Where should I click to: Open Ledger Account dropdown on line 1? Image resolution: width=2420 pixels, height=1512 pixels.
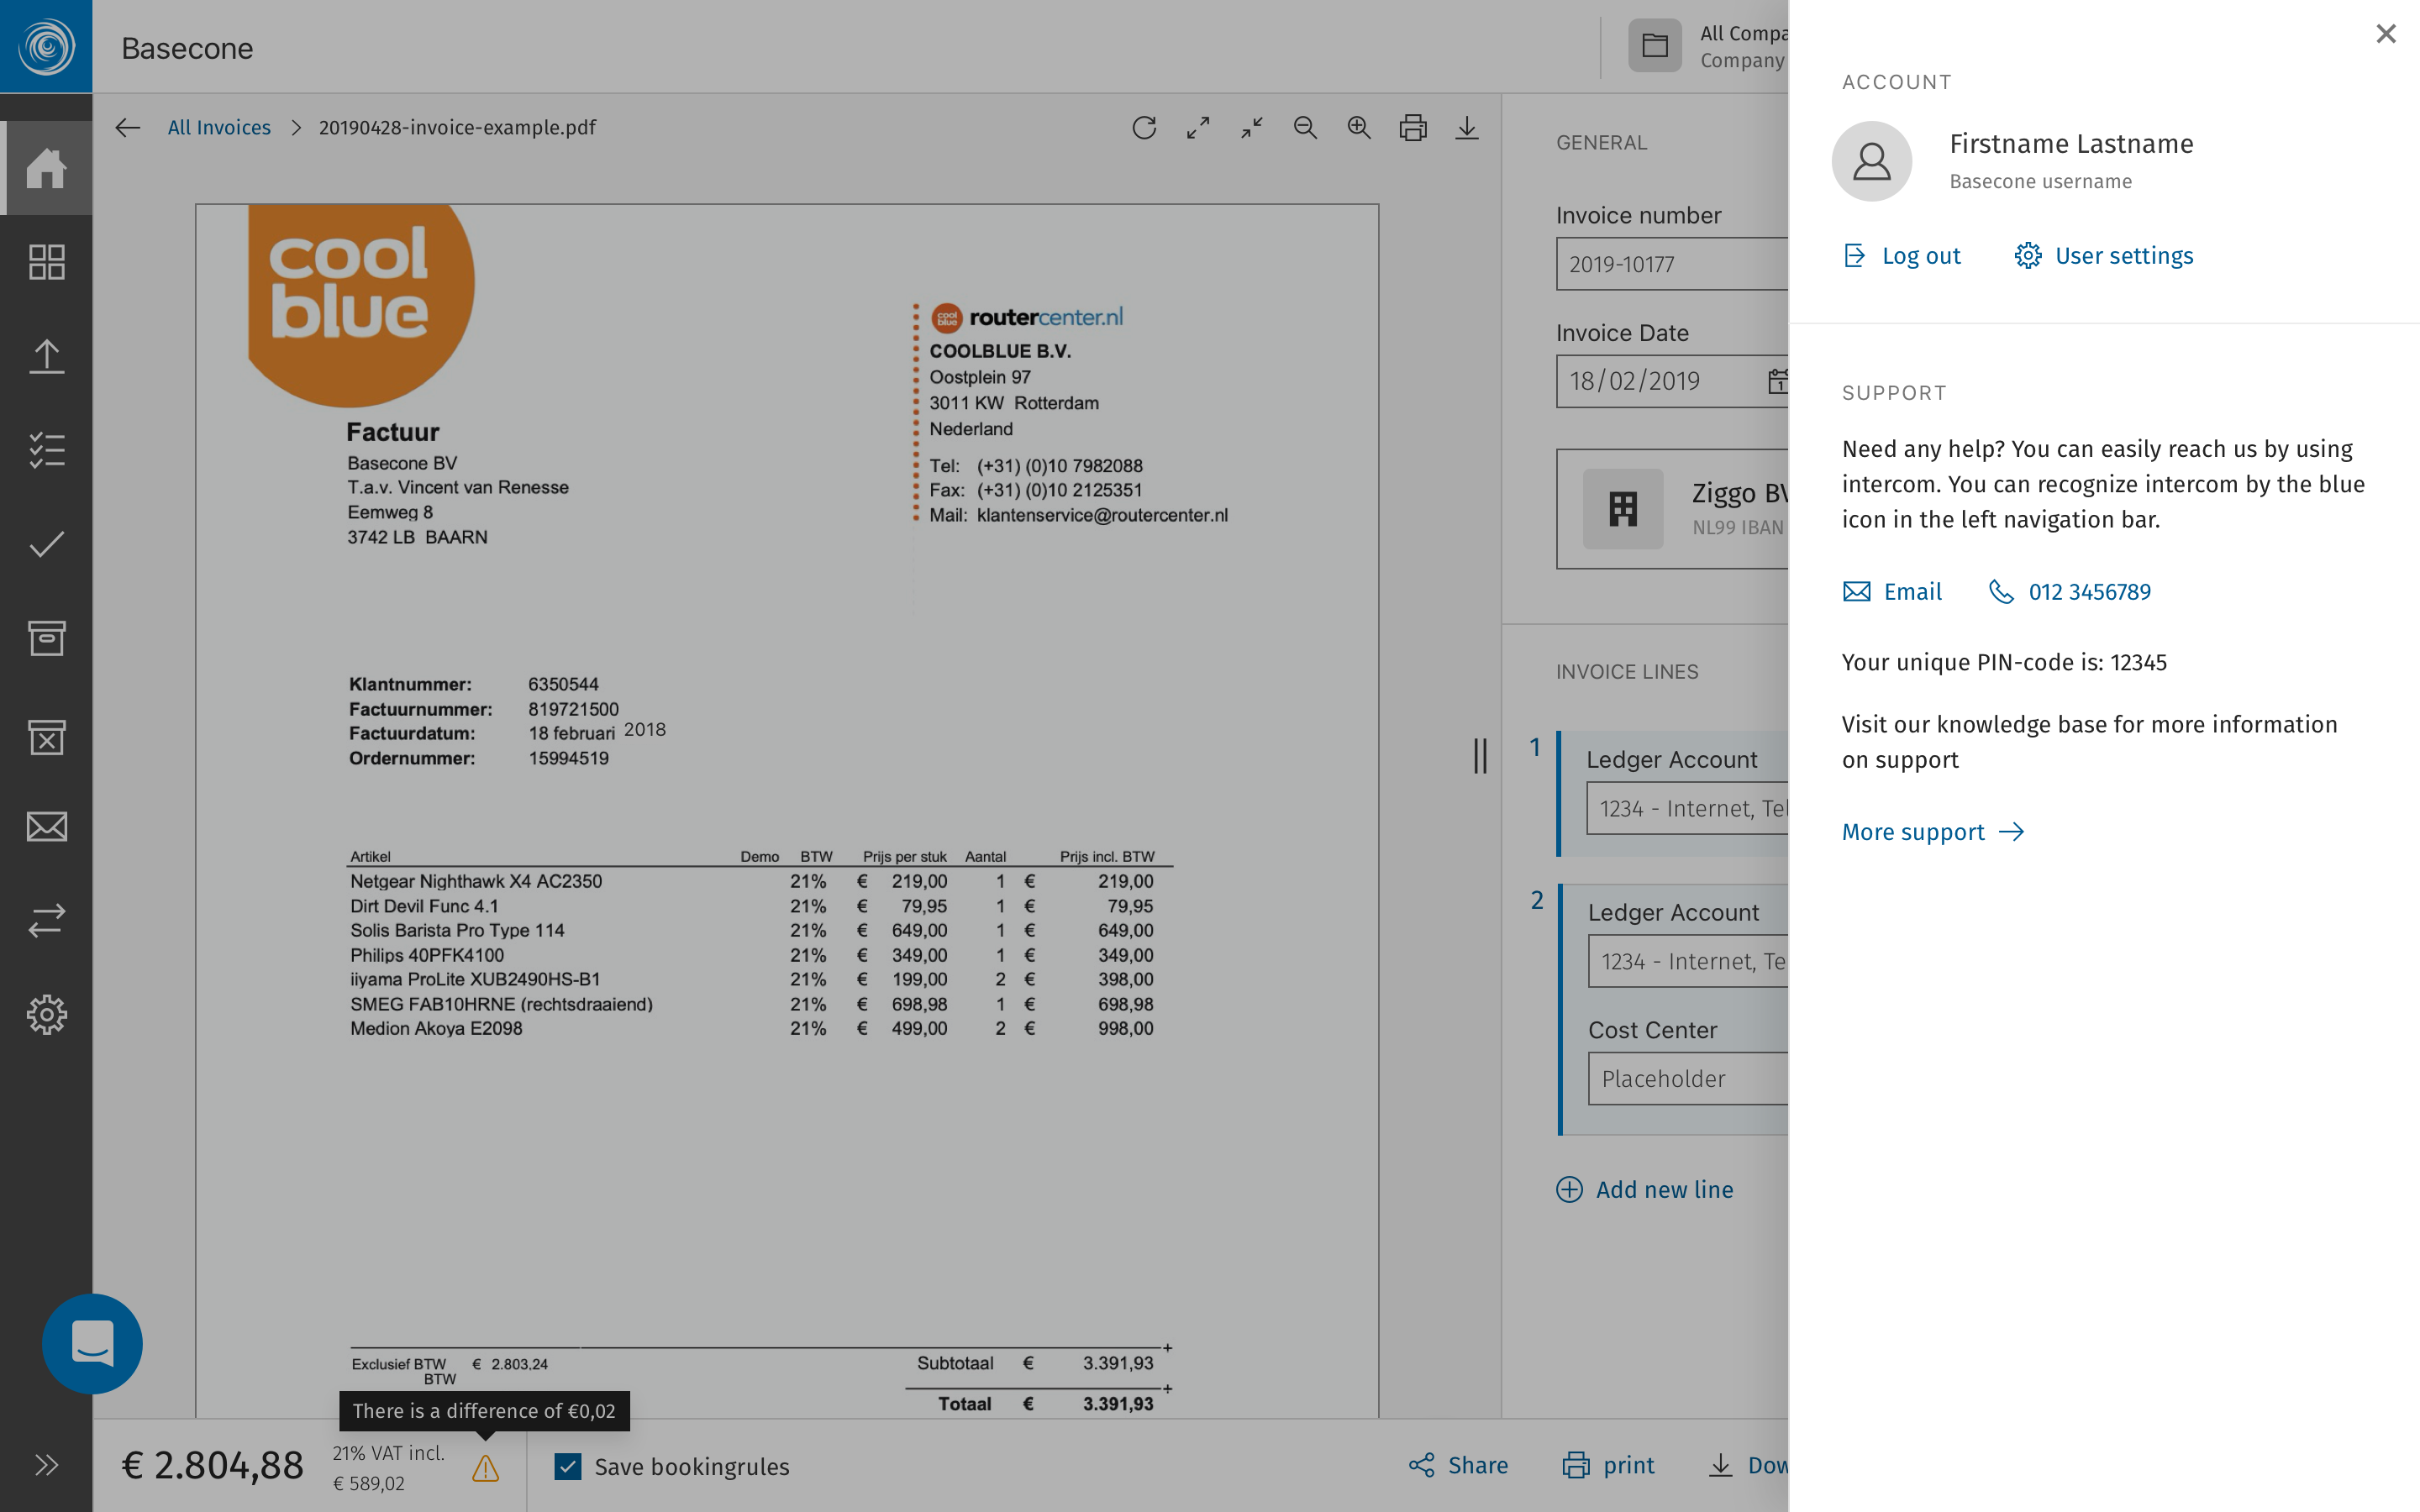pyautogui.click(x=1687, y=808)
